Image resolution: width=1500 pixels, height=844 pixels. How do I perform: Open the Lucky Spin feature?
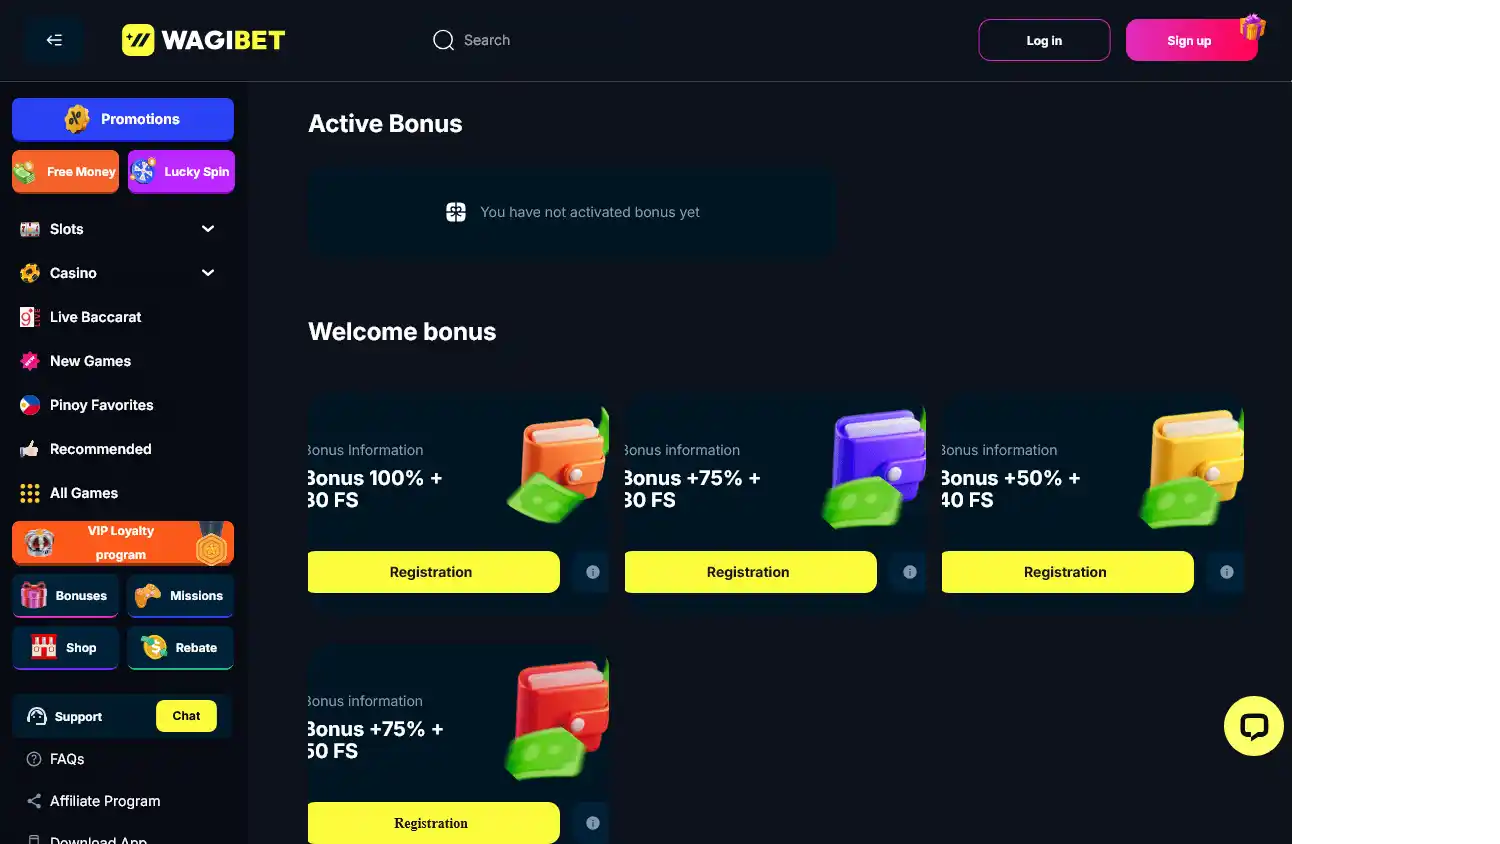tap(181, 171)
